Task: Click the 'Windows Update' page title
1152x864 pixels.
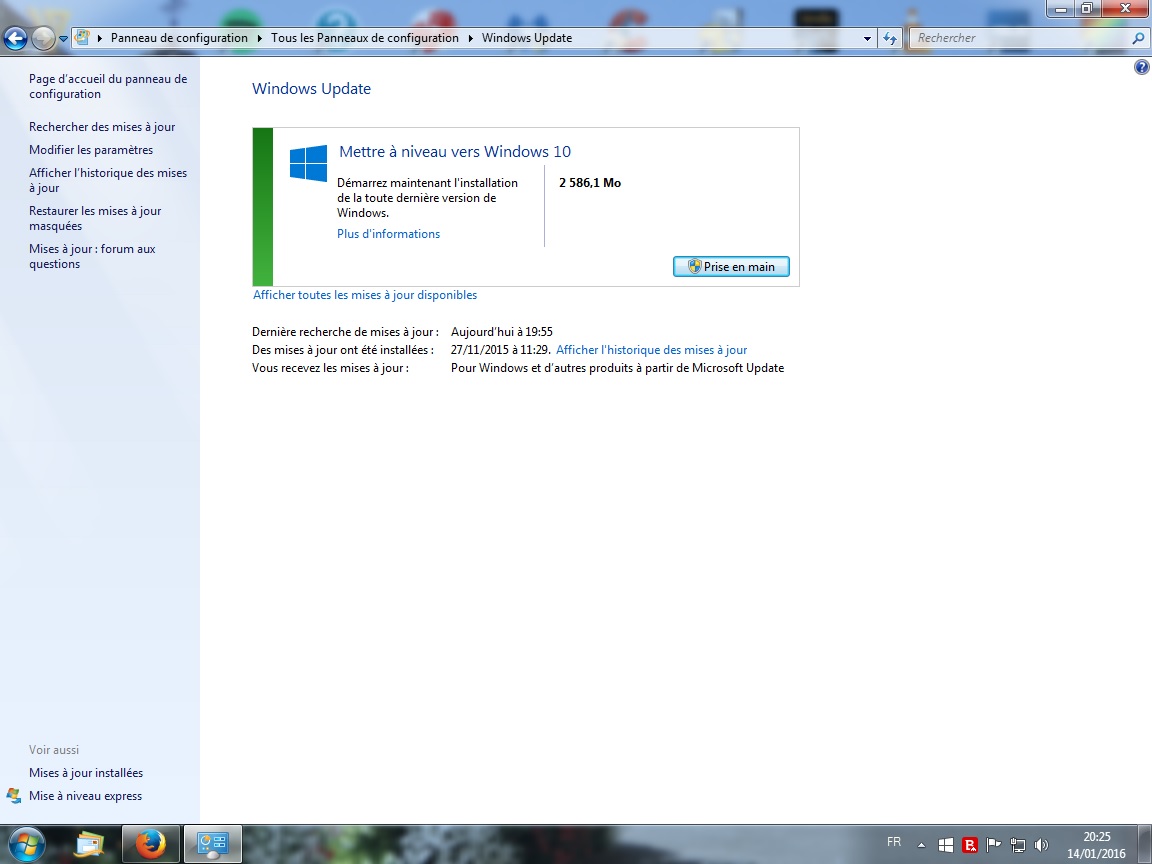Action: (x=312, y=89)
